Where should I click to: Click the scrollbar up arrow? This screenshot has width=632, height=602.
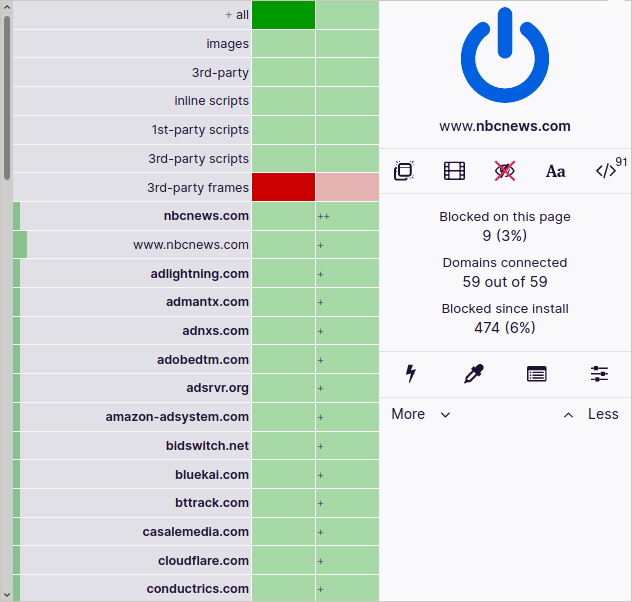6,7
